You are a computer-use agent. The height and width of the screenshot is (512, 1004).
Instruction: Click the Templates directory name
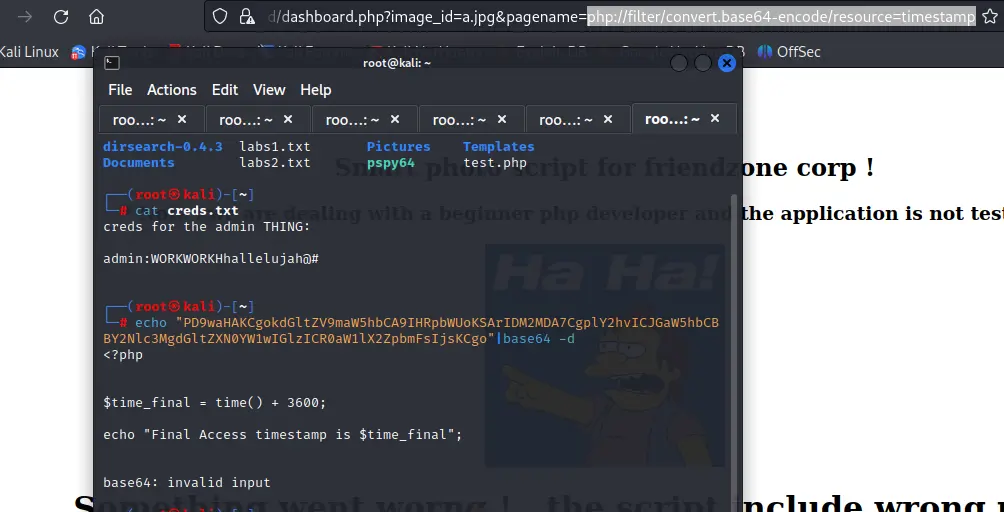[x=498, y=147]
